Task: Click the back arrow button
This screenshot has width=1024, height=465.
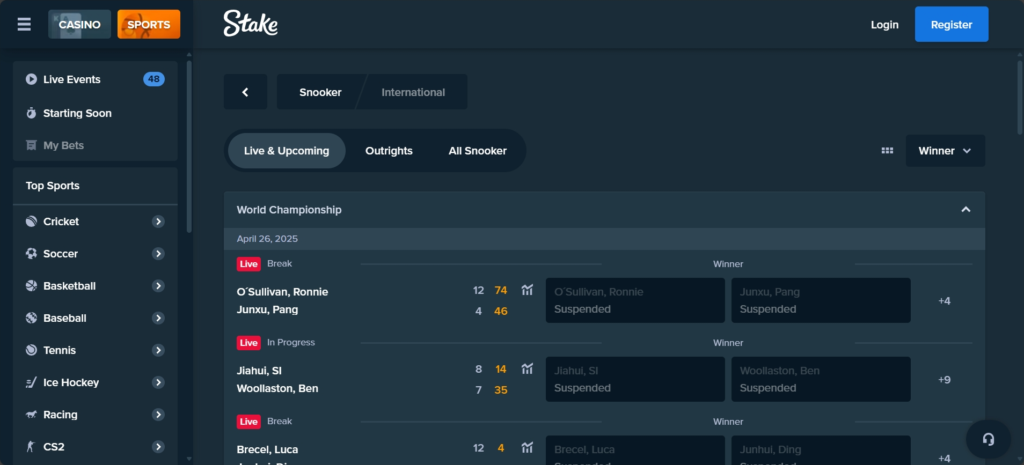Action: click(246, 92)
